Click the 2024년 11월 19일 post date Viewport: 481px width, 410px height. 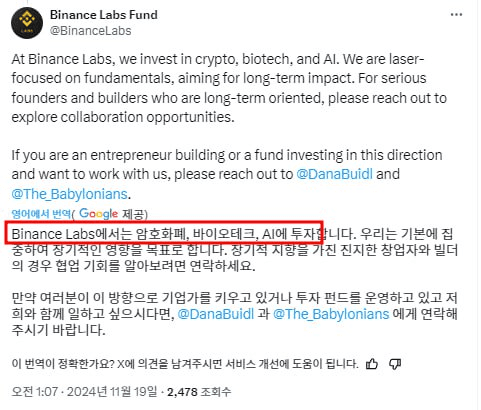(112, 391)
